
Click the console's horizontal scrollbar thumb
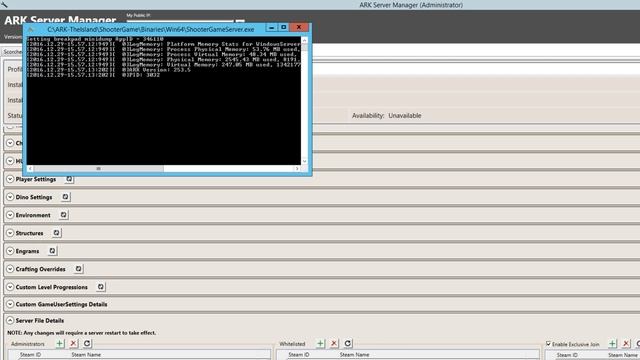(98, 168)
